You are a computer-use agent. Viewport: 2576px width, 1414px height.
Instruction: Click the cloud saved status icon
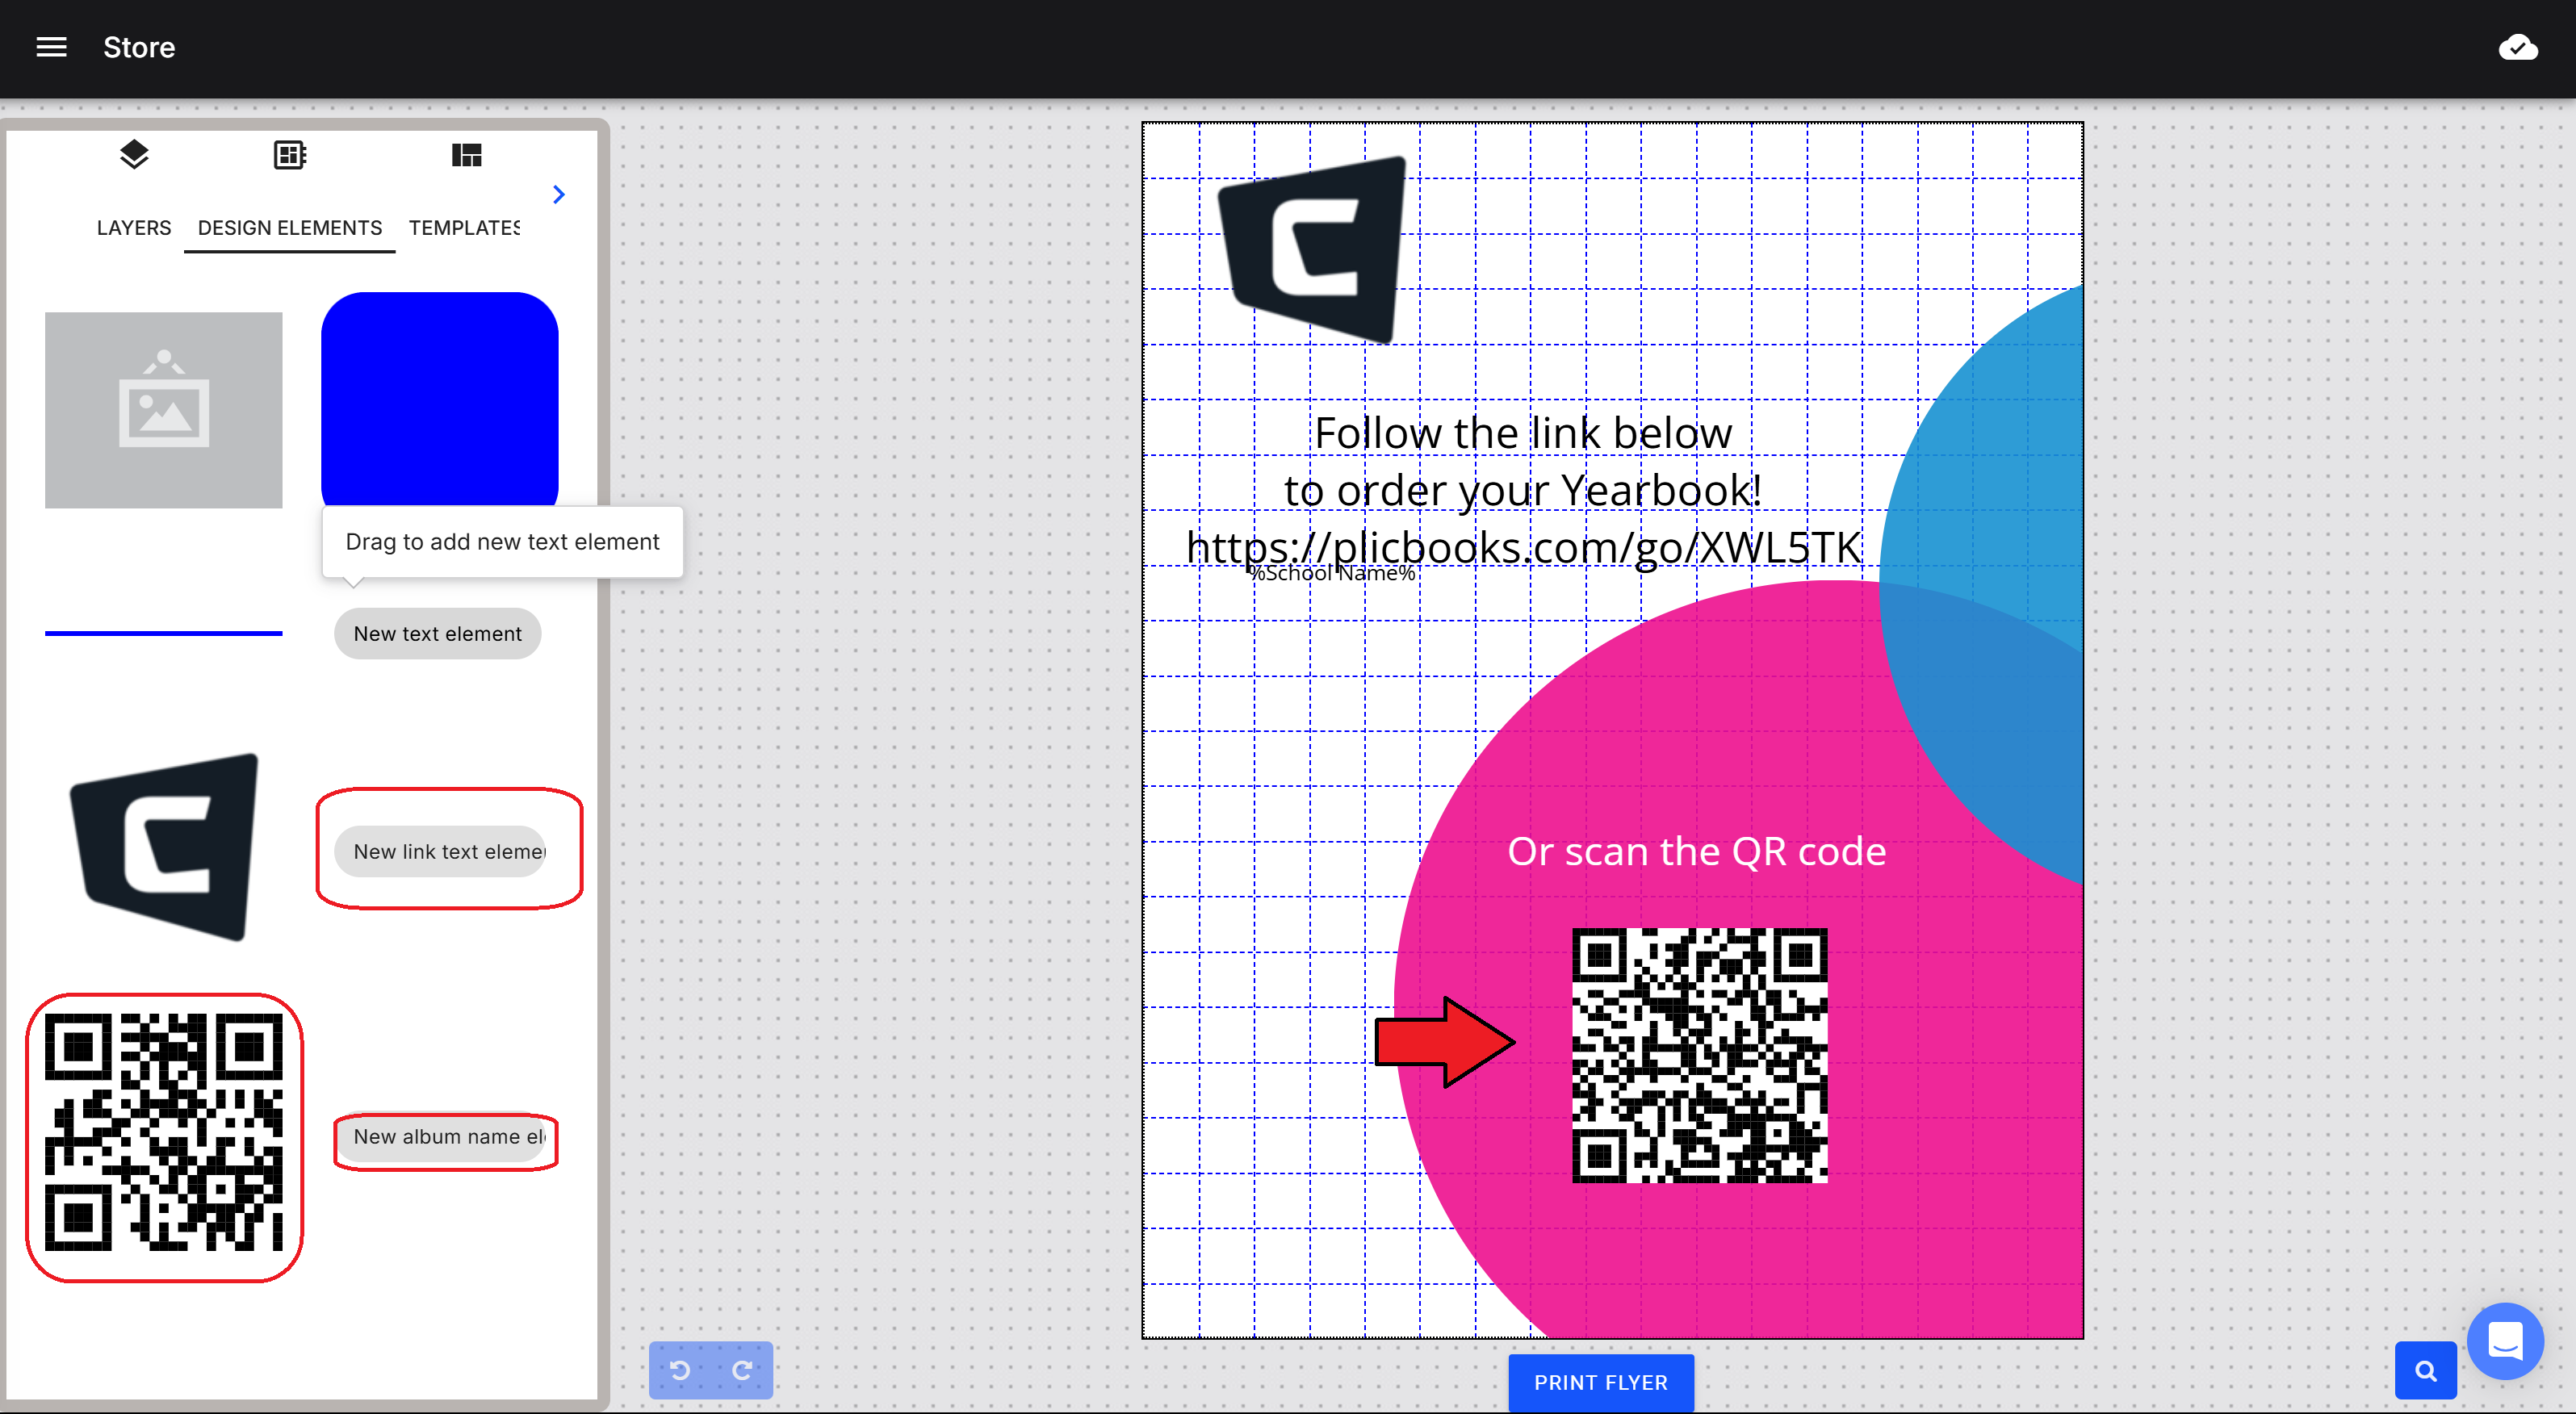click(2517, 47)
